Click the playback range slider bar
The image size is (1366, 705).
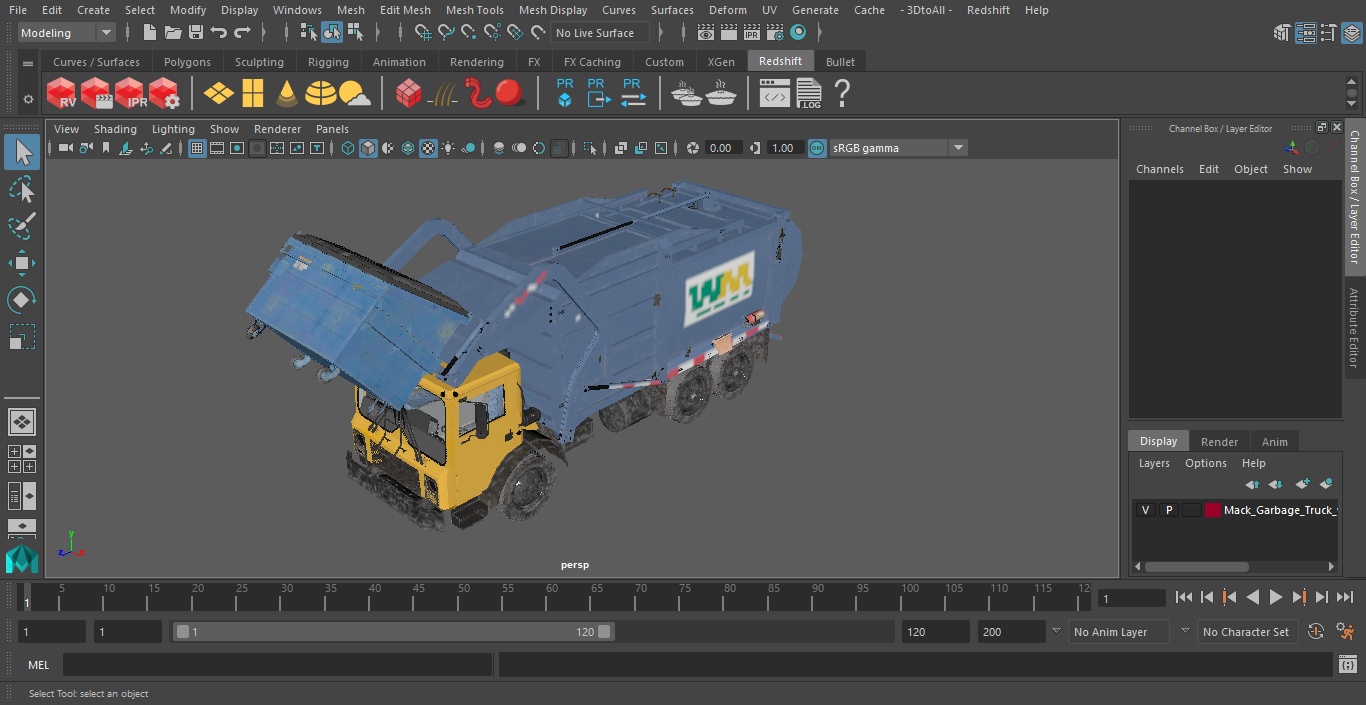point(393,632)
